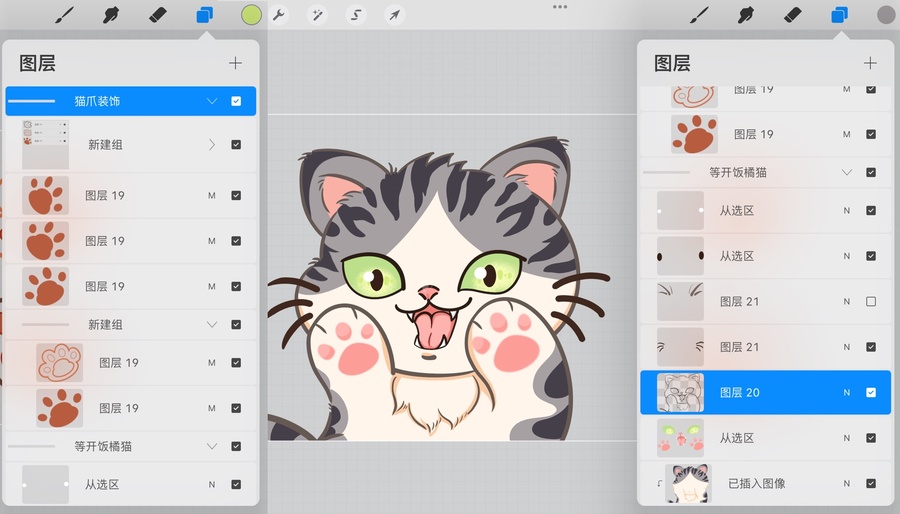Toggle visibility of the 猫爪装饰 group
Image resolution: width=900 pixels, height=514 pixels.
click(x=236, y=101)
